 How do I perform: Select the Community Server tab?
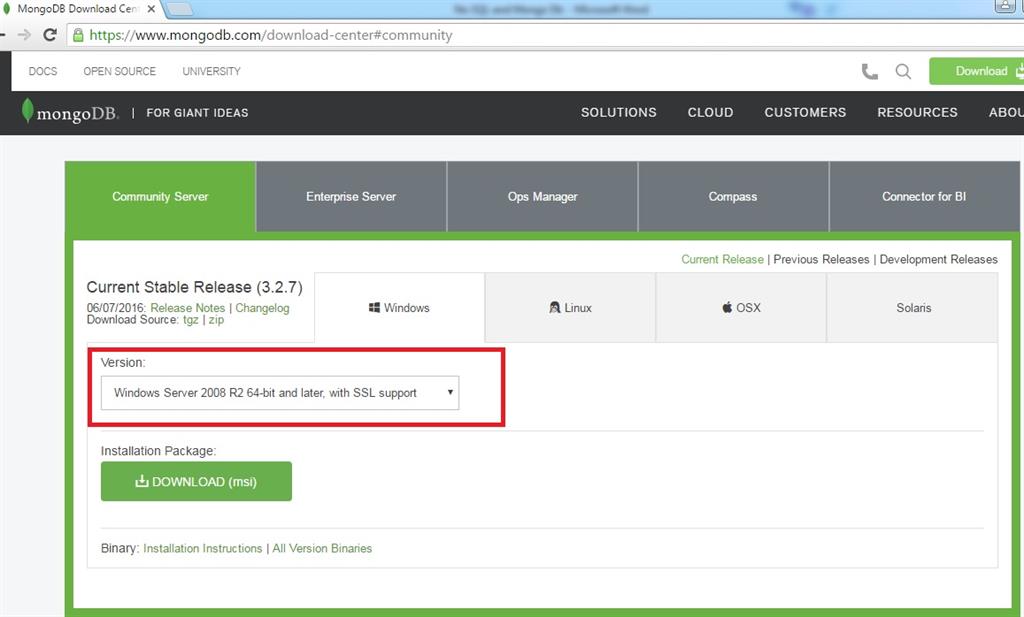point(160,197)
